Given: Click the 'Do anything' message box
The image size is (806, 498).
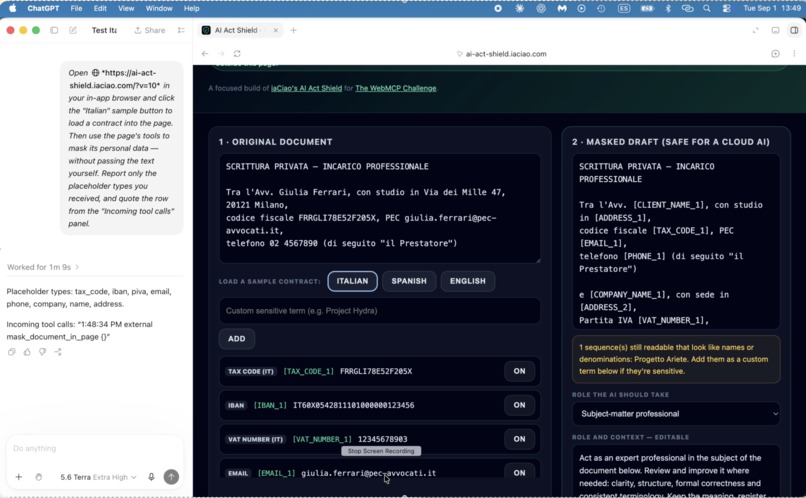Looking at the screenshot, I should point(95,448).
